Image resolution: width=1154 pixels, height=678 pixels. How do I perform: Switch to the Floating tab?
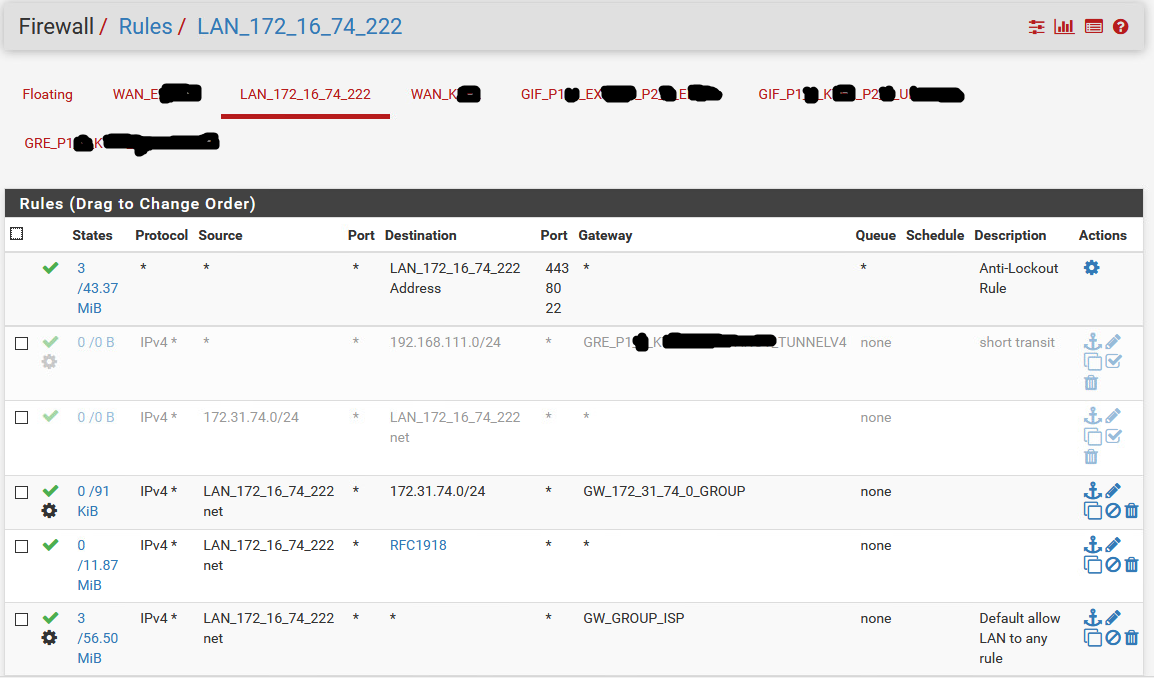click(48, 94)
